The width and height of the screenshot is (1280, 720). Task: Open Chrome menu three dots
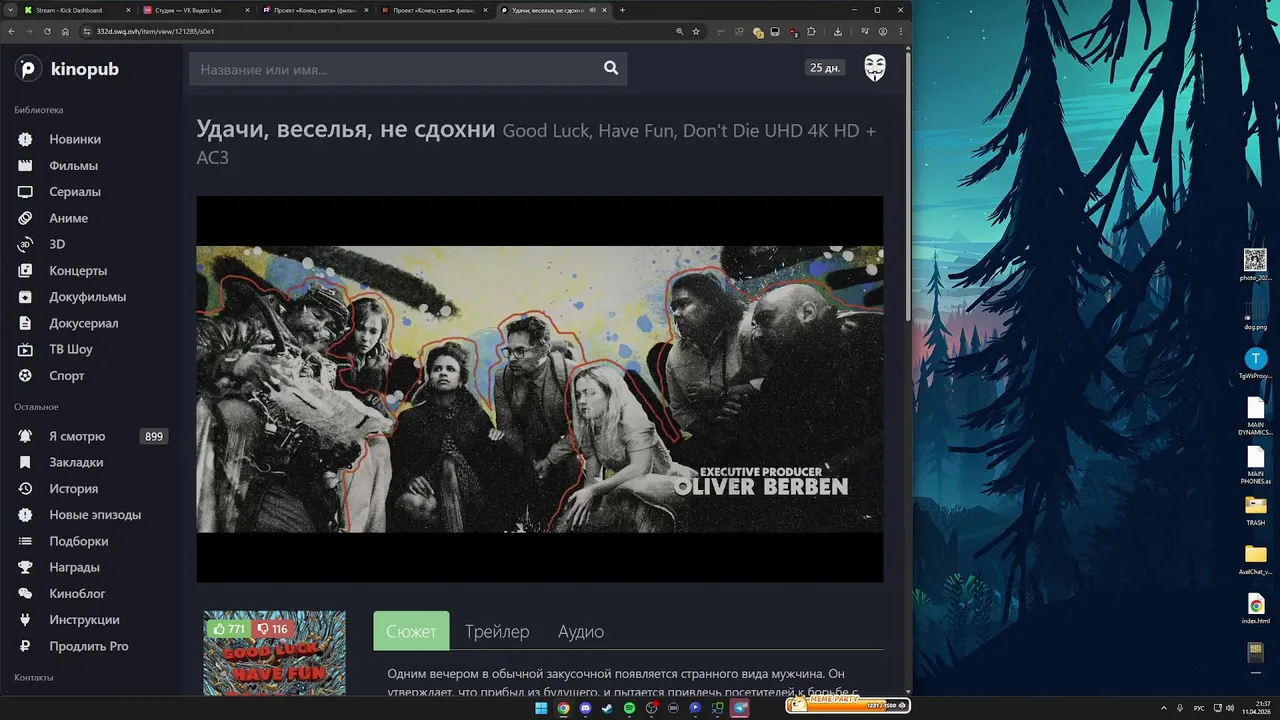pos(901,31)
